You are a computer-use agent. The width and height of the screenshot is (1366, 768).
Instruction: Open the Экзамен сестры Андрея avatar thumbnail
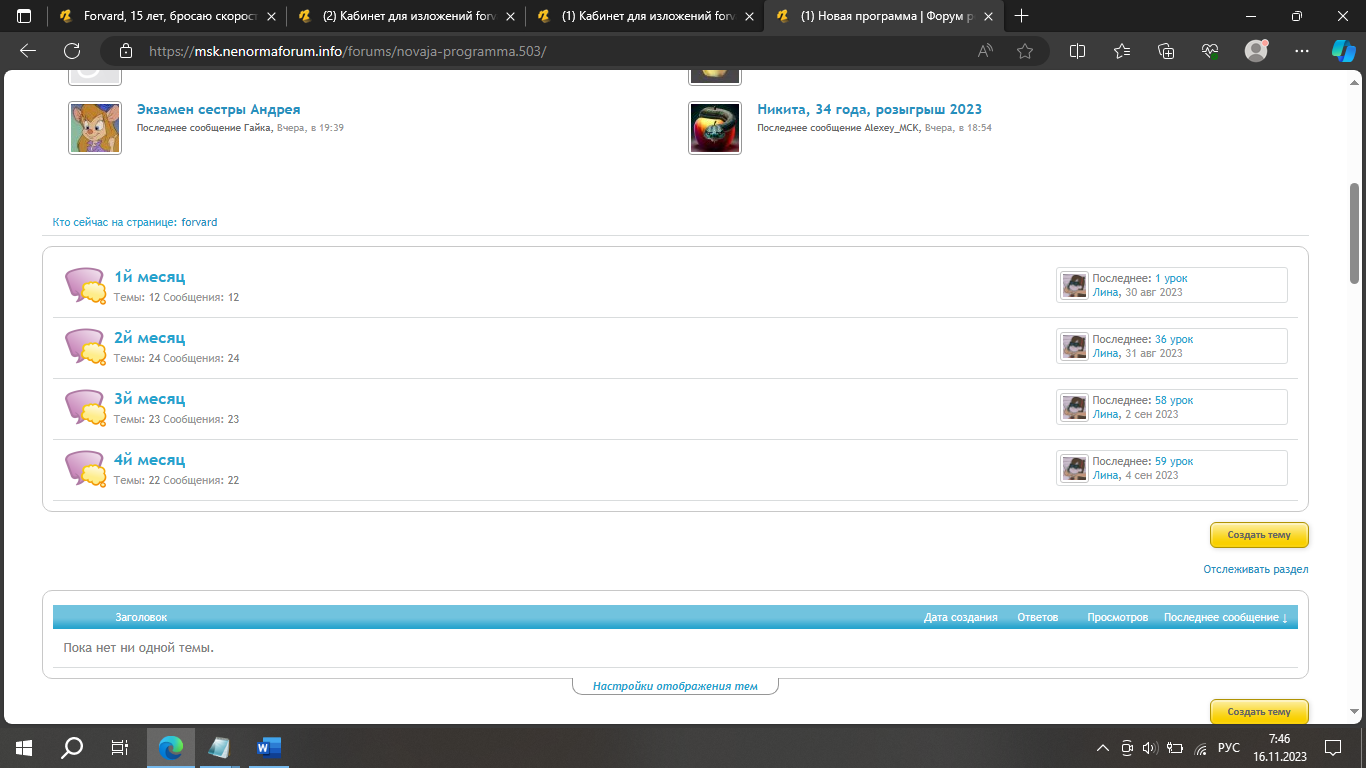coord(95,128)
